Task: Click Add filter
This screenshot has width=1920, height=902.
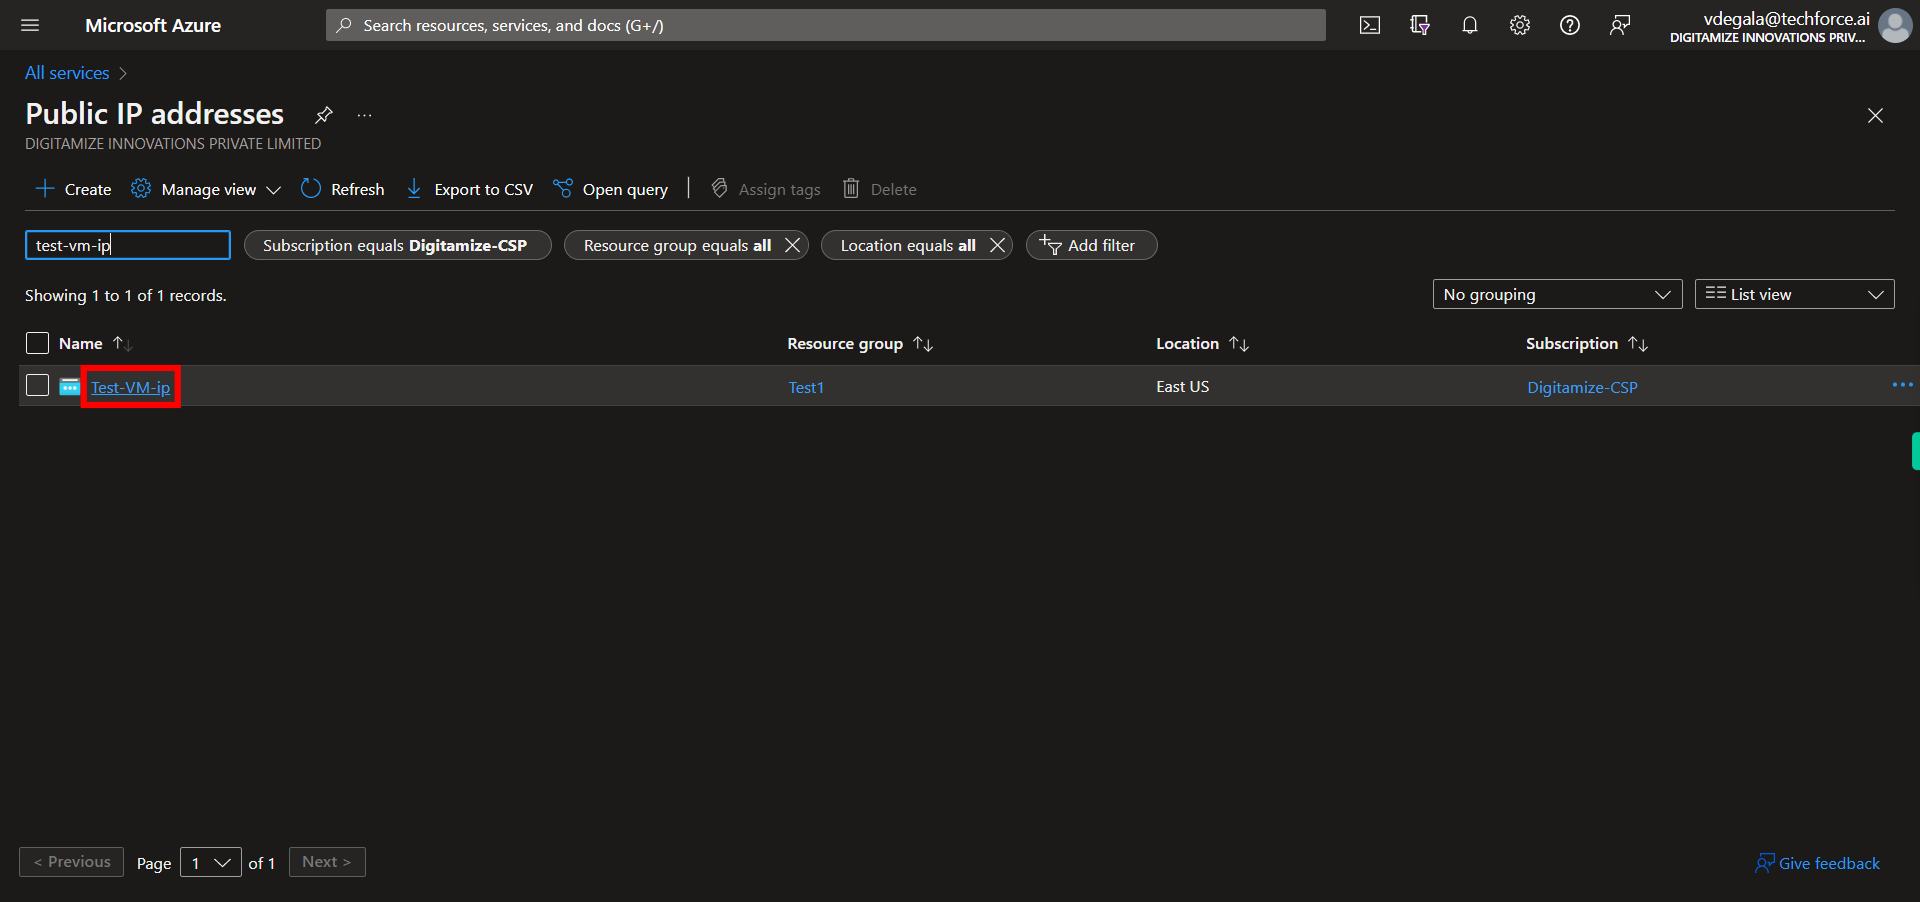Action: pyautogui.click(x=1091, y=245)
